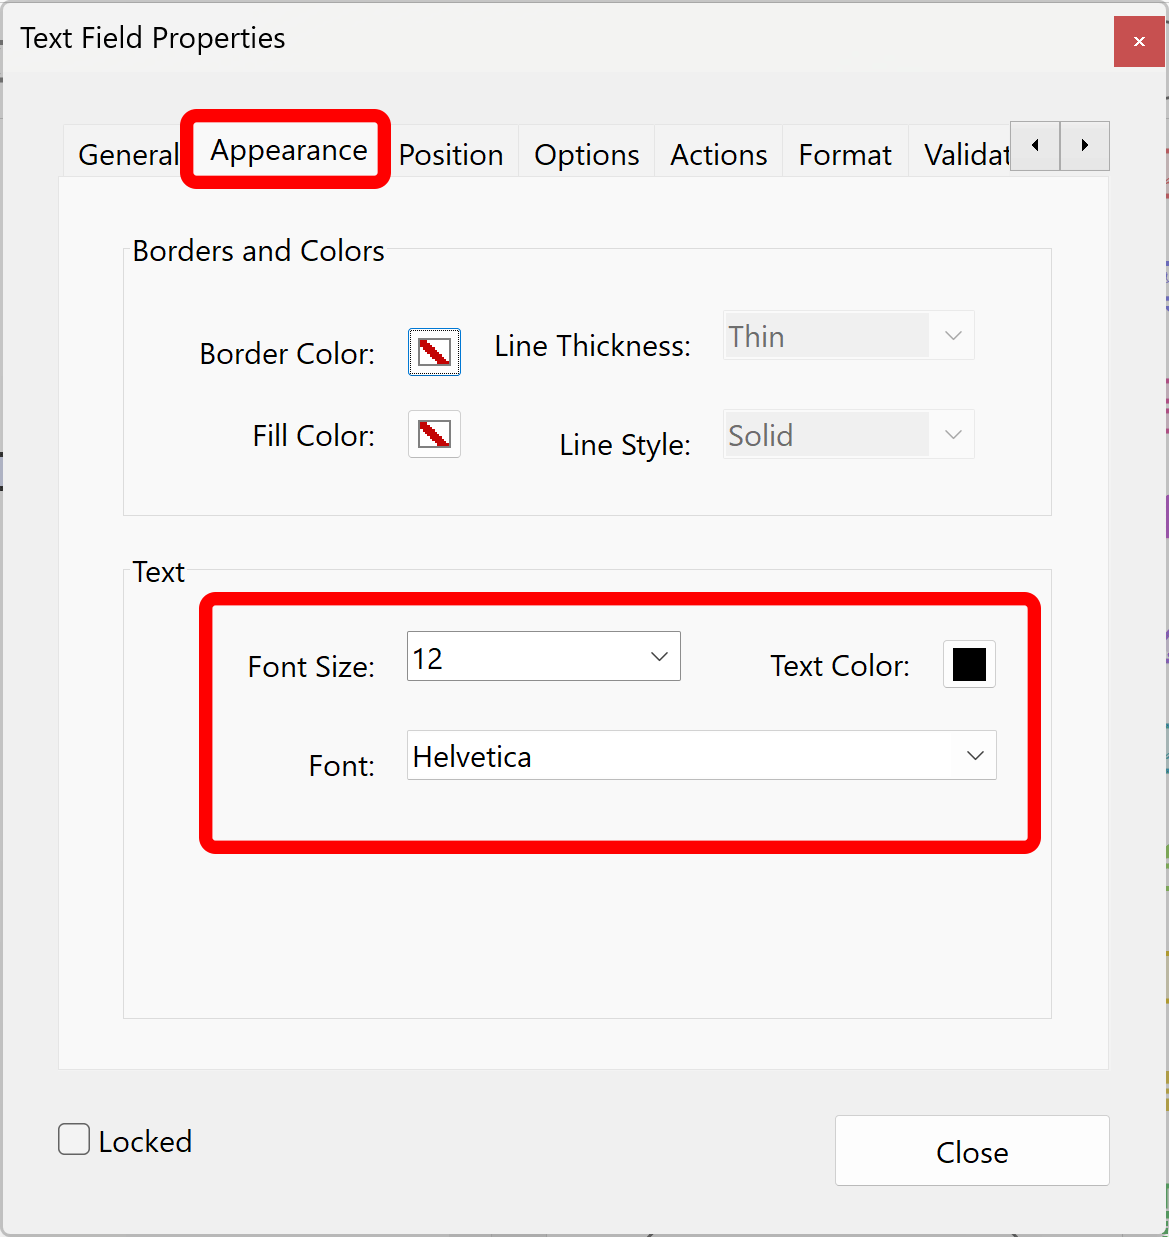Viewport: 1169px width, 1237px height.
Task: Open the Text Color picker
Action: click(x=968, y=664)
